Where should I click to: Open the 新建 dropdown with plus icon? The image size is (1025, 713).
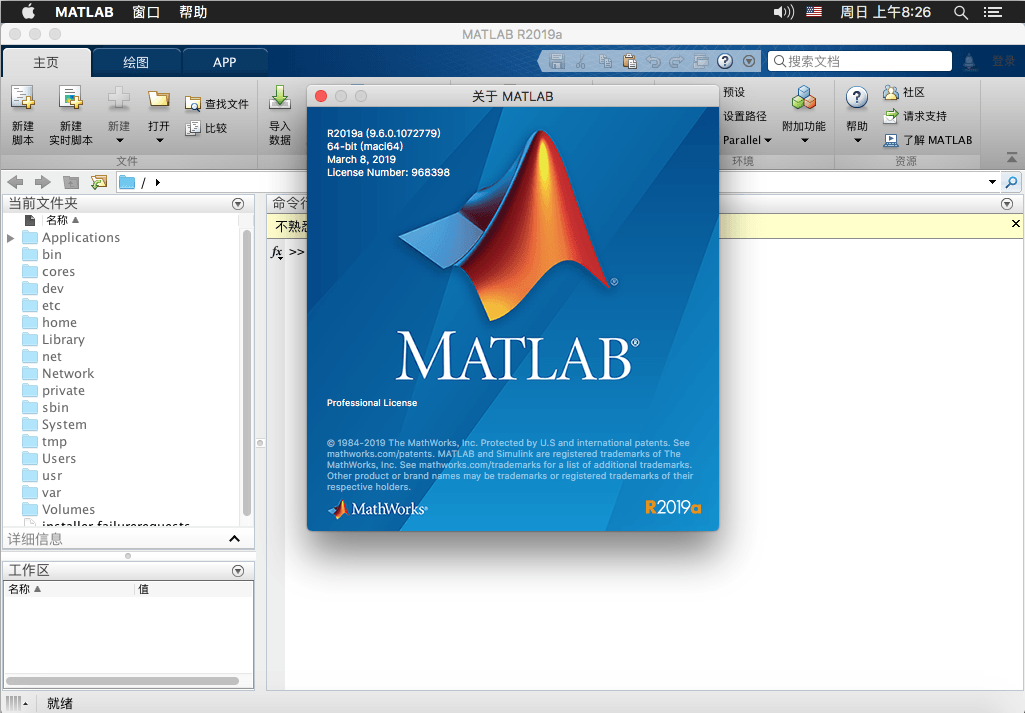pyautogui.click(x=118, y=116)
